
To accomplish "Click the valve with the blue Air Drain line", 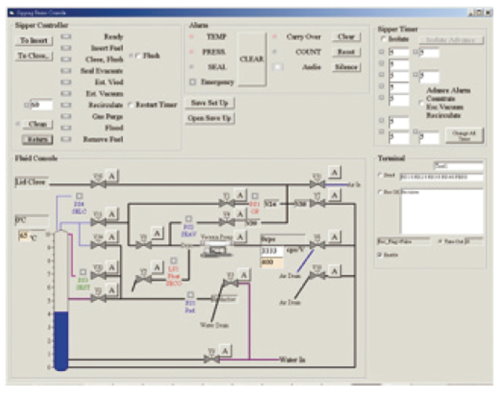I will (317, 245).
